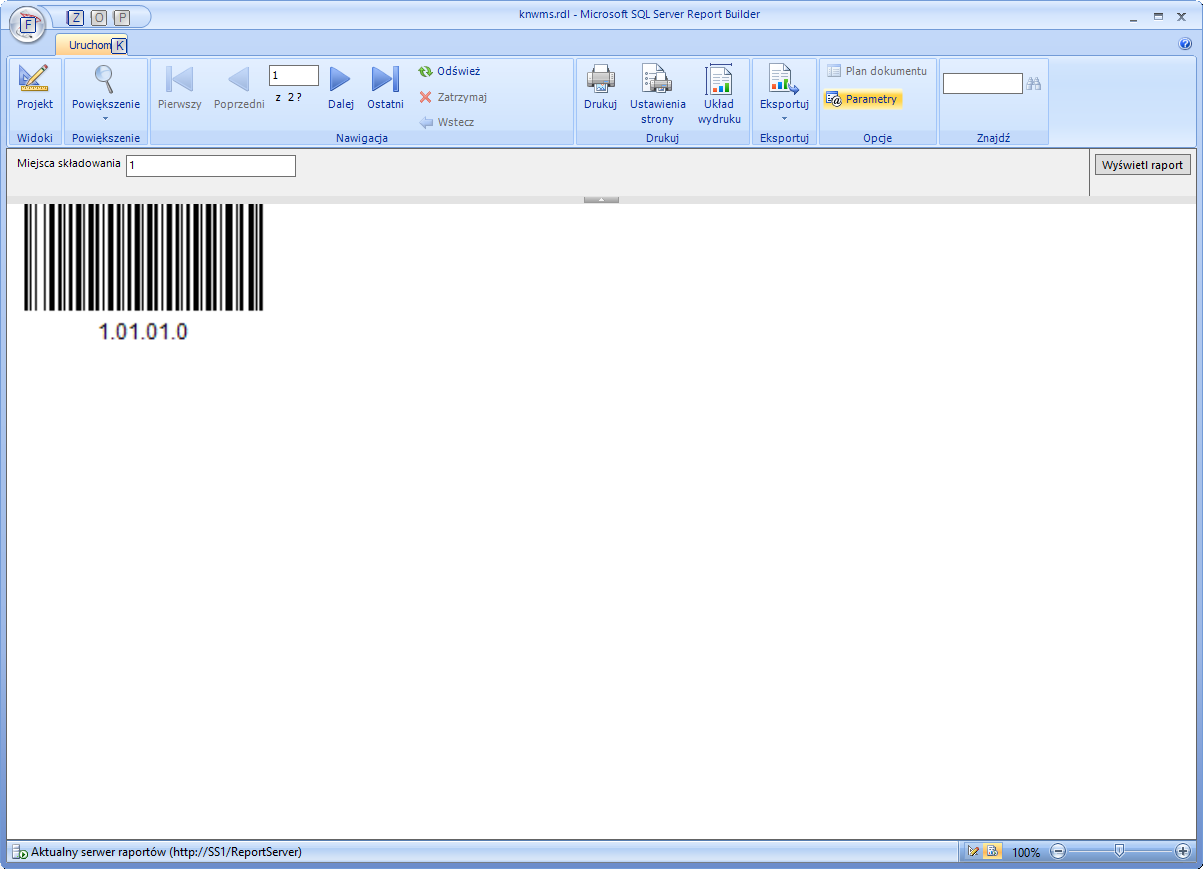Click the O quick access button

pos(99,18)
